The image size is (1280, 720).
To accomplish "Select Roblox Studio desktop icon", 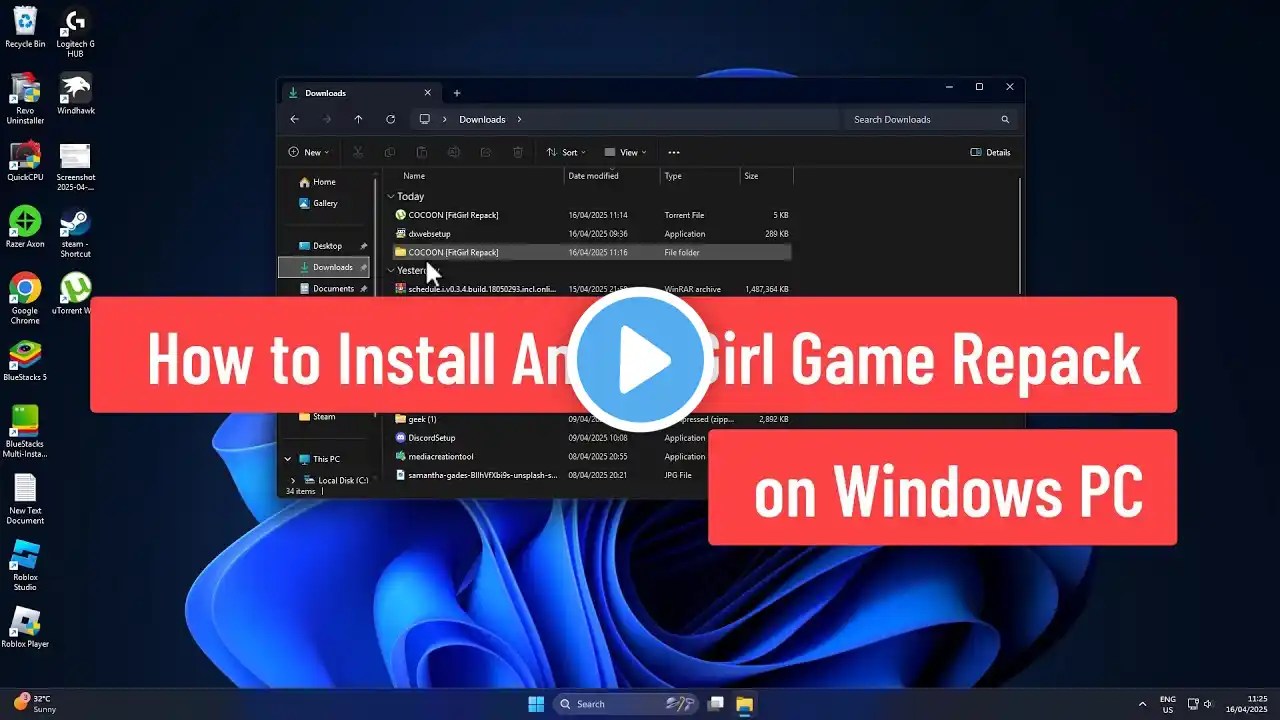I will coord(25,566).
